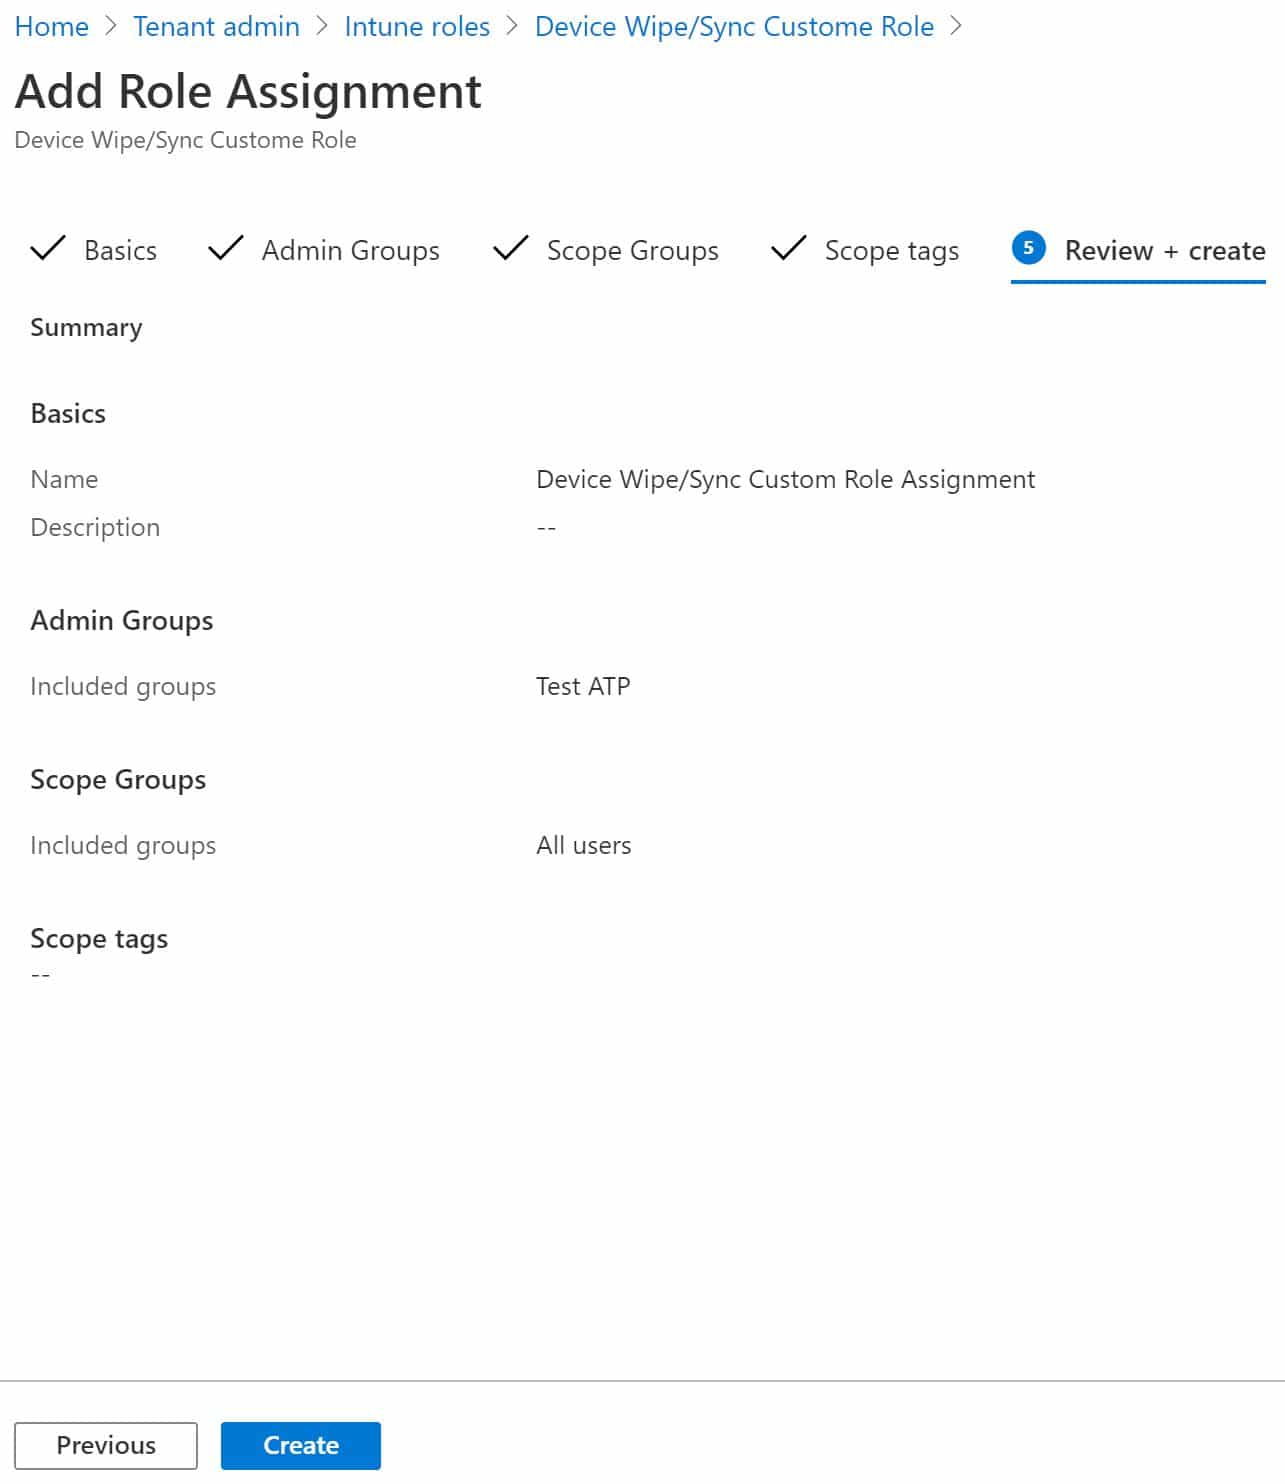1285x1484 pixels.
Task: Open Intune roles from the breadcrumb
Action: [417, 26]
